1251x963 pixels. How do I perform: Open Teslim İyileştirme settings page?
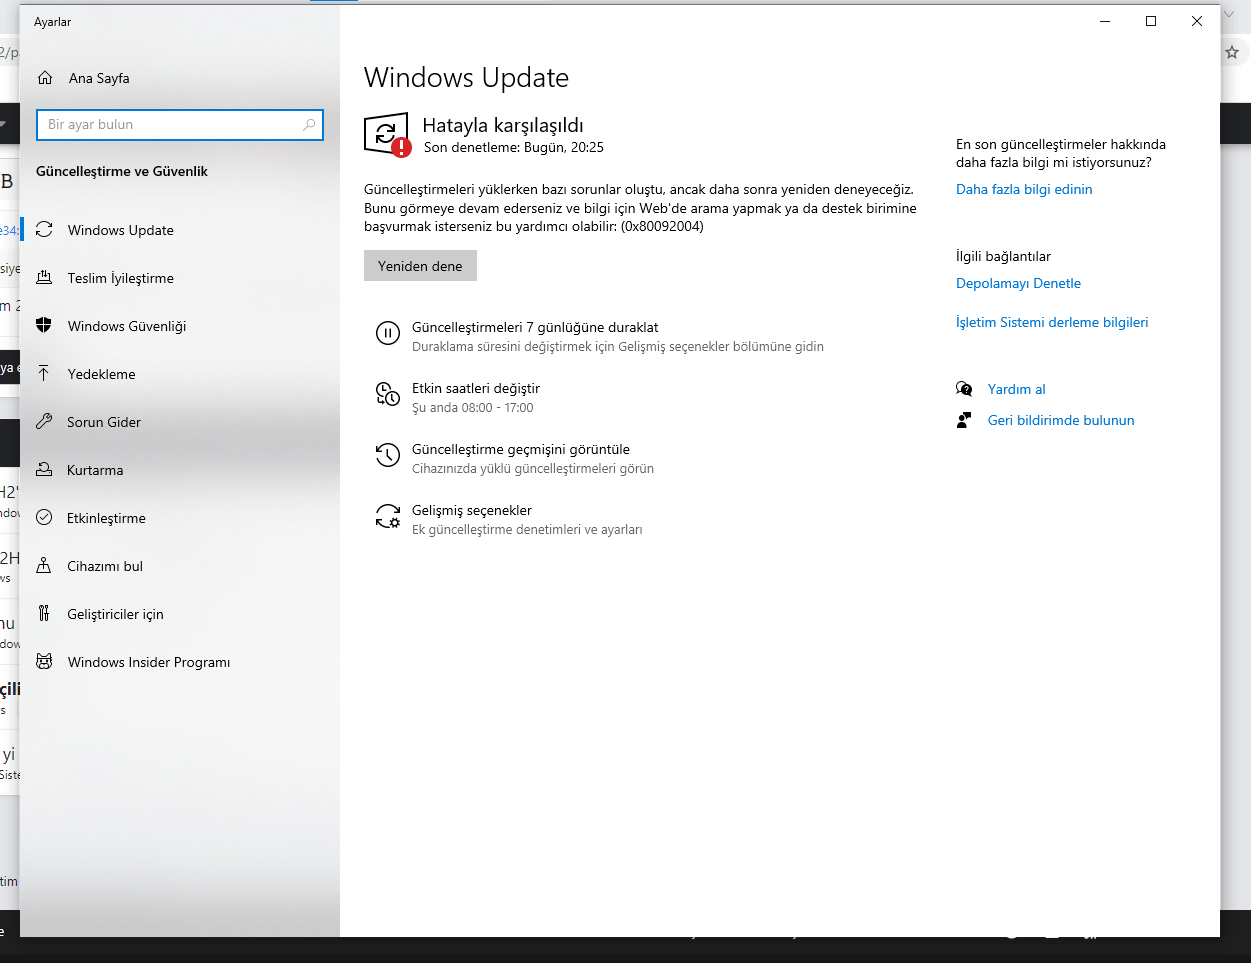coord(180,278)
